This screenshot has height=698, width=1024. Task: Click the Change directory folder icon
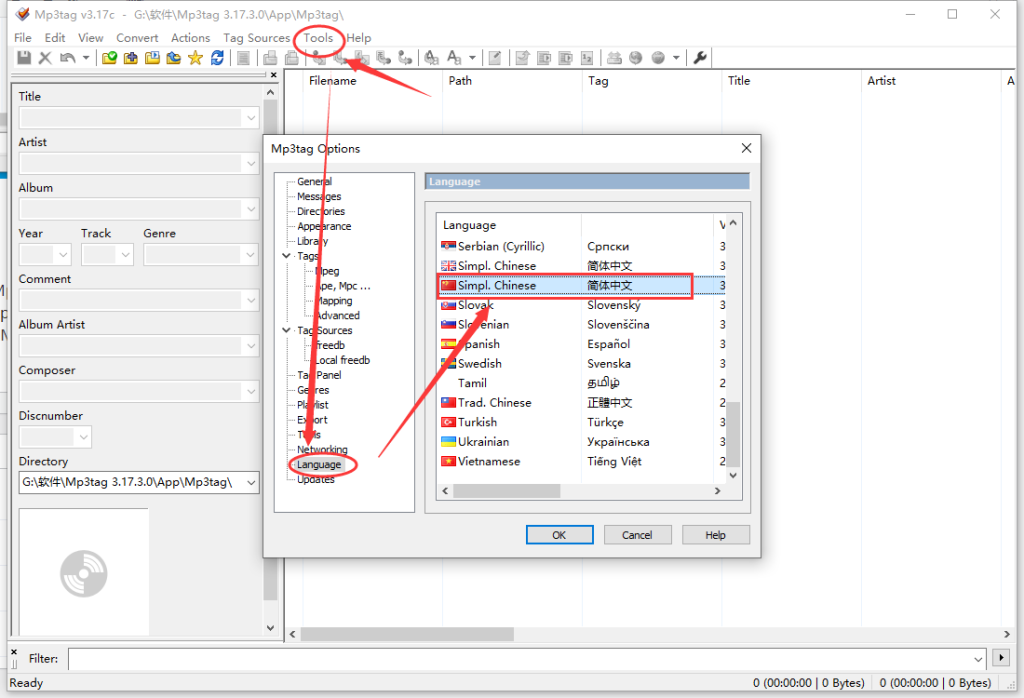click(x=110, y=58)
